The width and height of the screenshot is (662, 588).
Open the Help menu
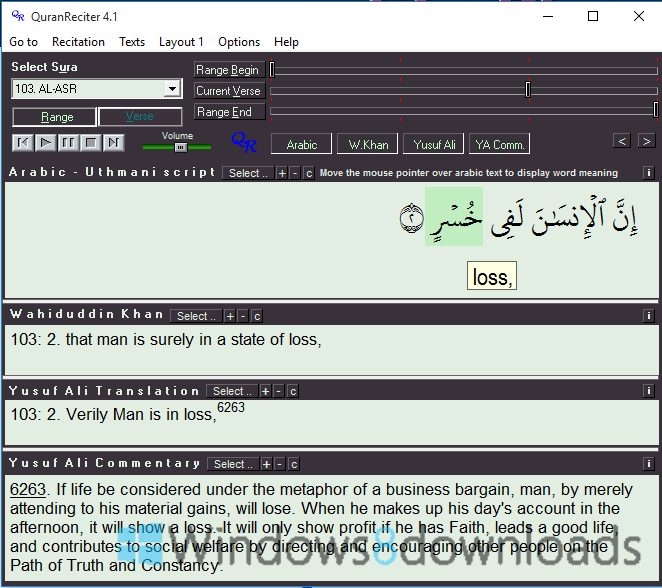(286, 42)
